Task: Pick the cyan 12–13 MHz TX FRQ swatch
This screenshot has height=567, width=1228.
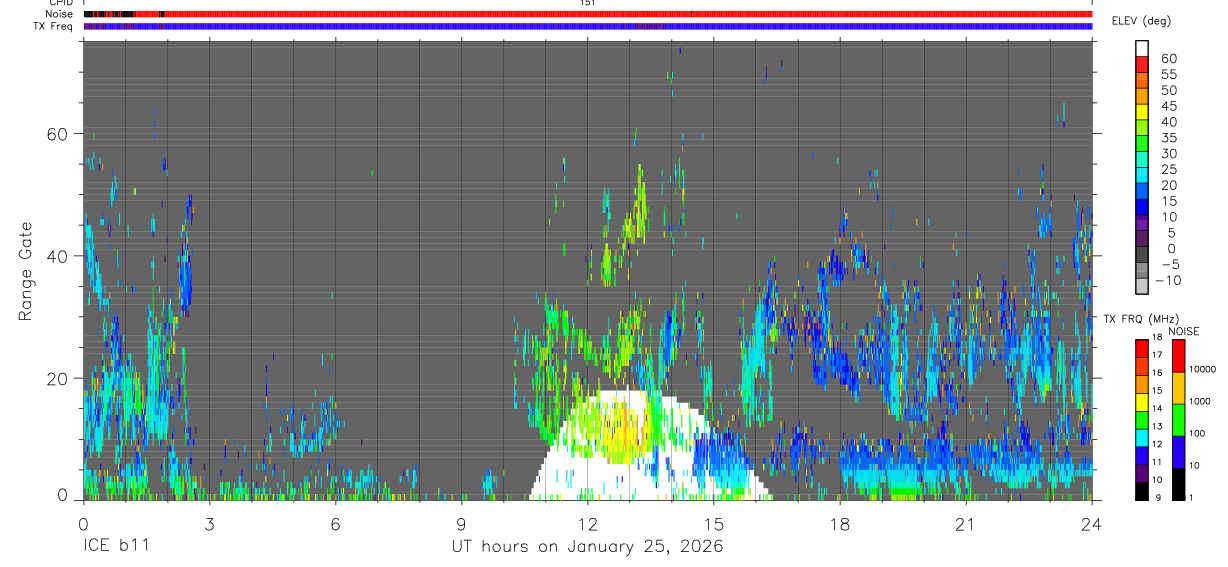Action: (x=1142, y=437)
